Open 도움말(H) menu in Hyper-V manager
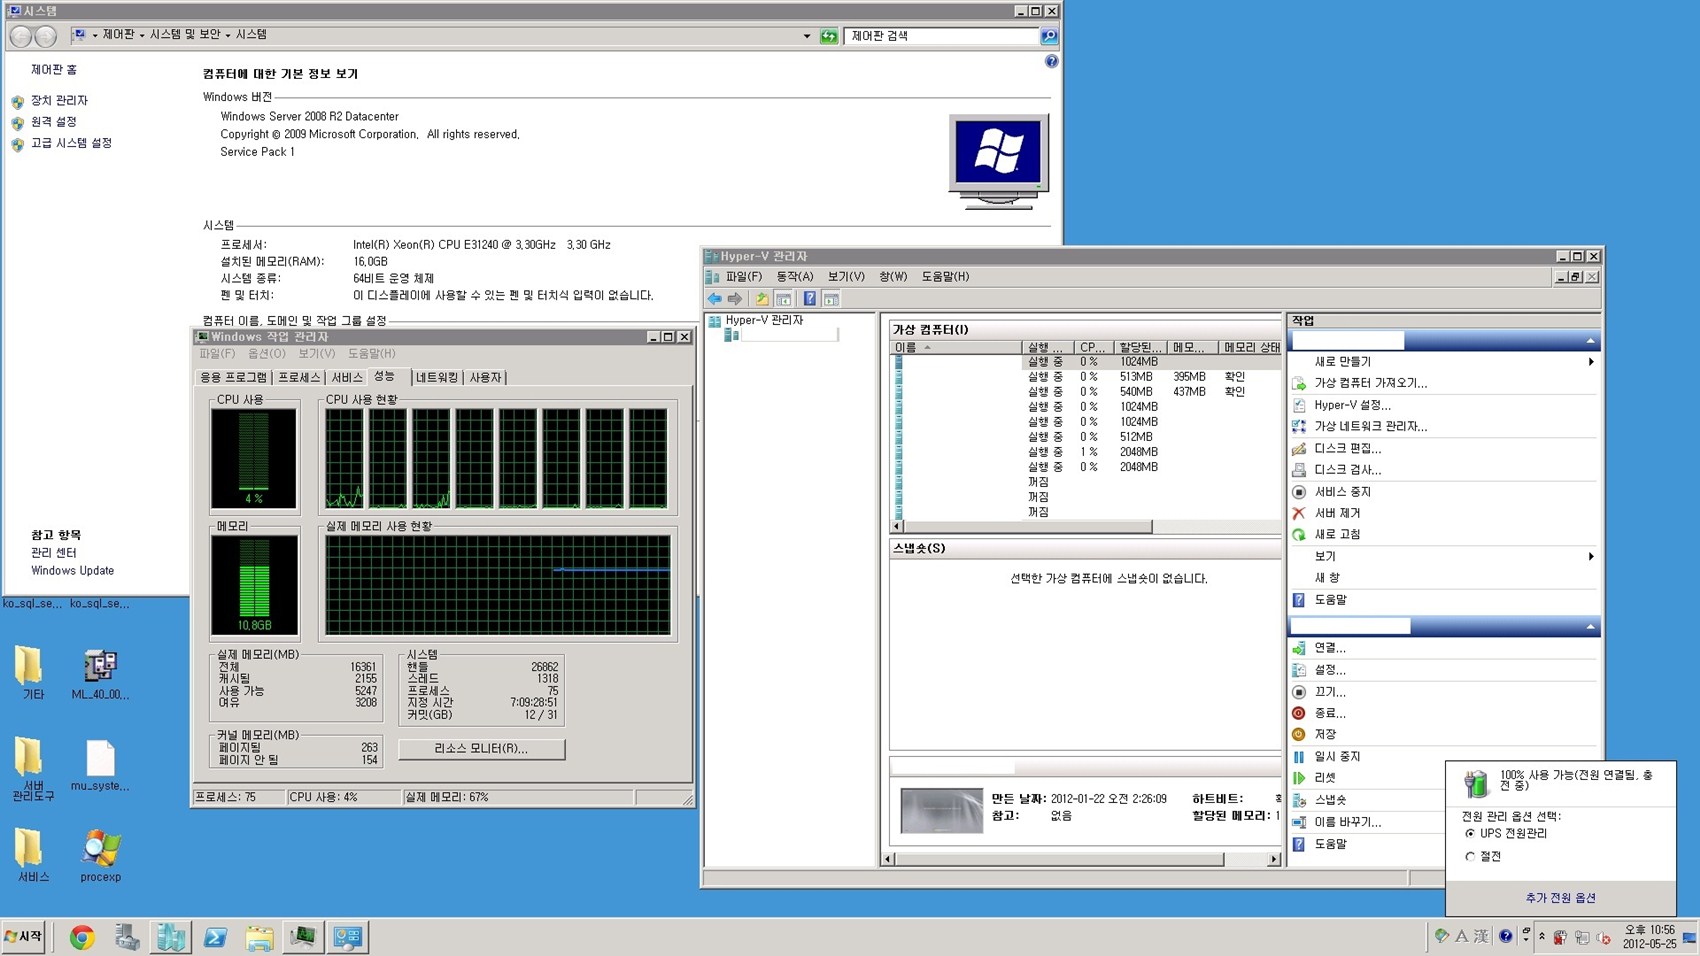The height and width of the screenshot is (956, 1700). click(945, 277)
